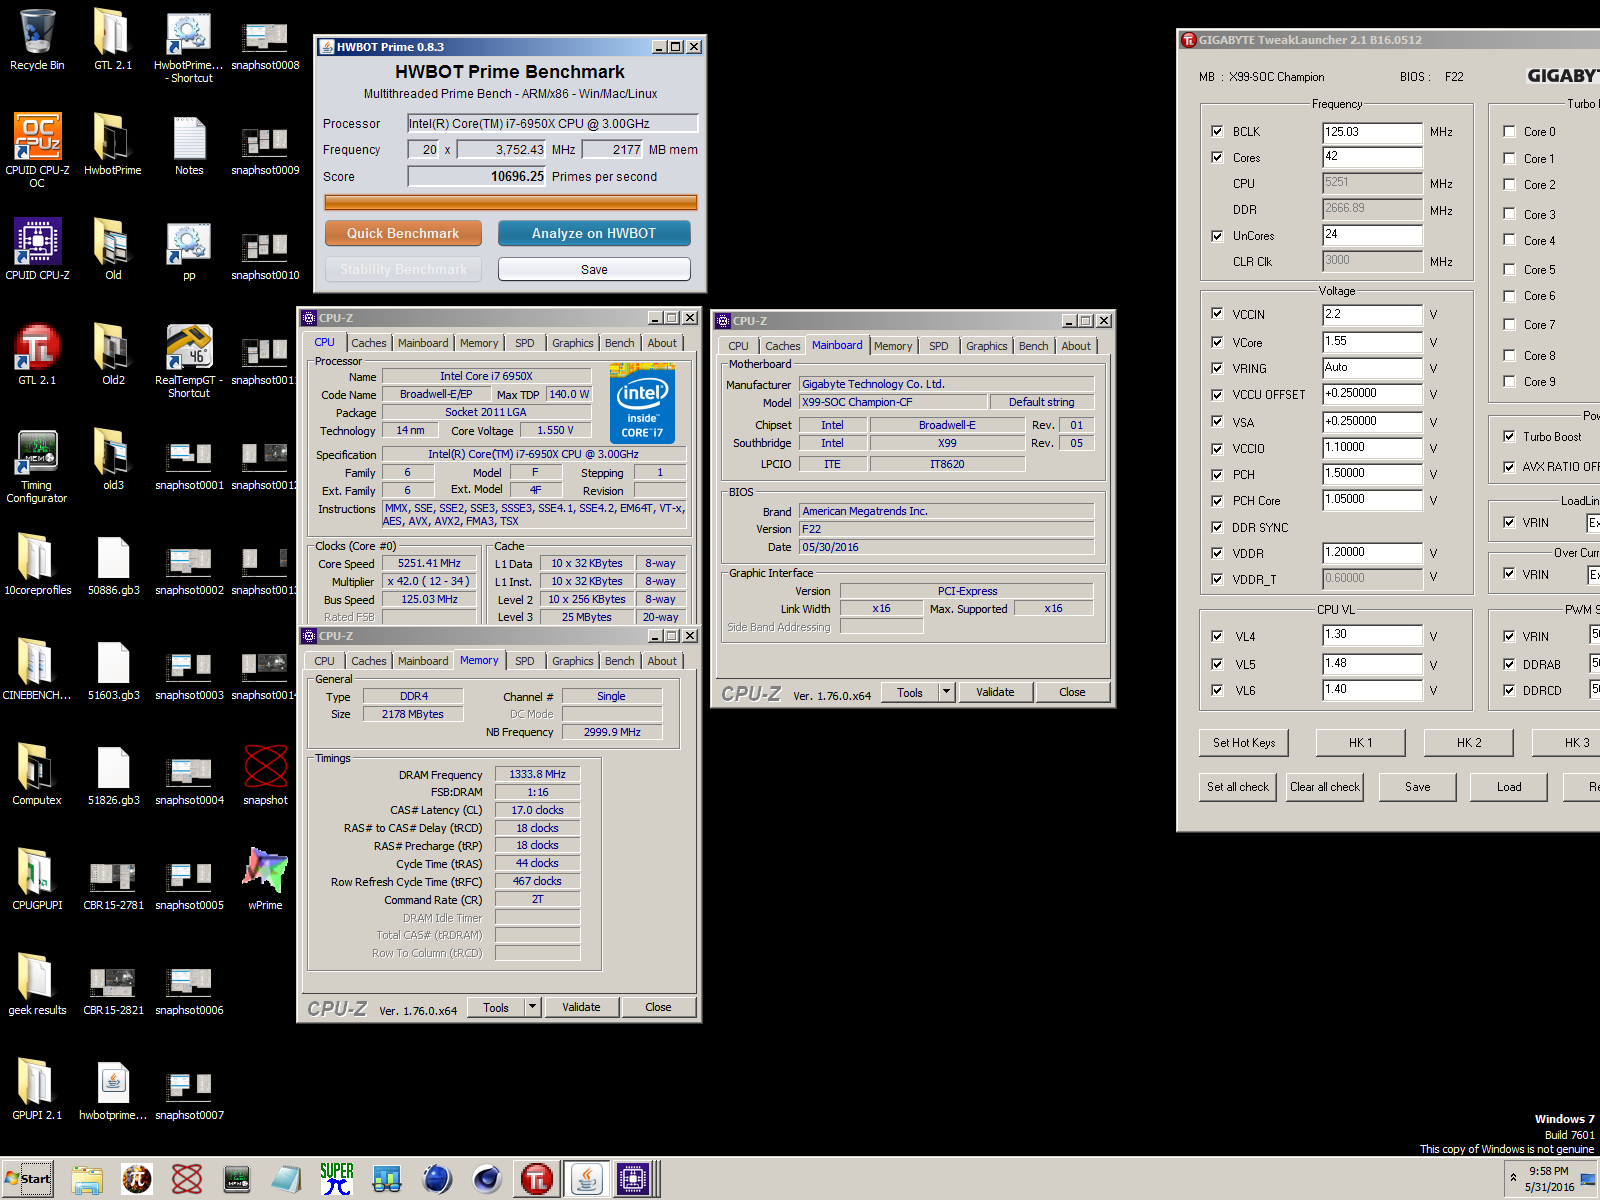Open the Computex folder icon

[37, 775]
